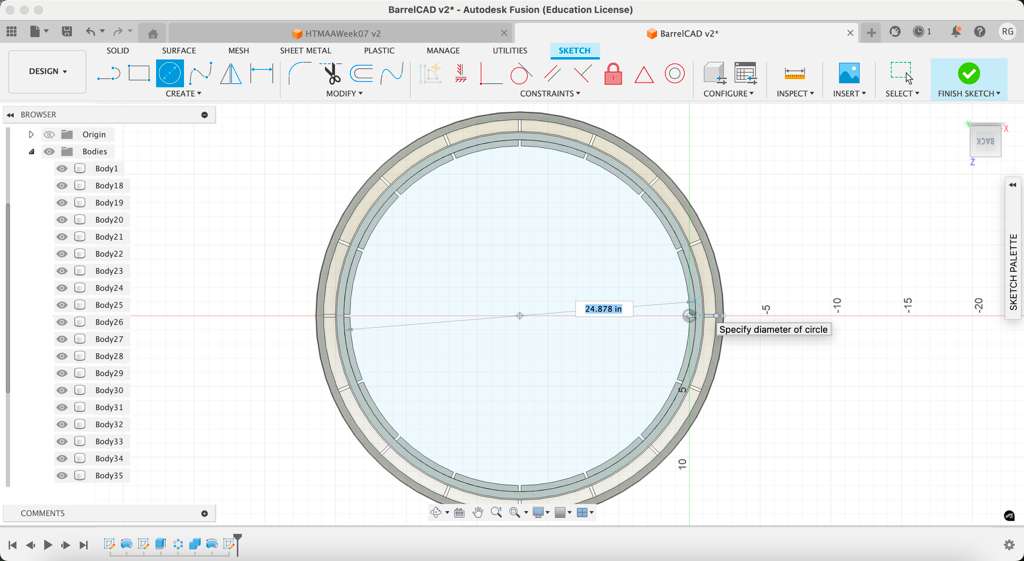Open the Measure tool under Inspect
1024x561 pixels.
point(794,74)
